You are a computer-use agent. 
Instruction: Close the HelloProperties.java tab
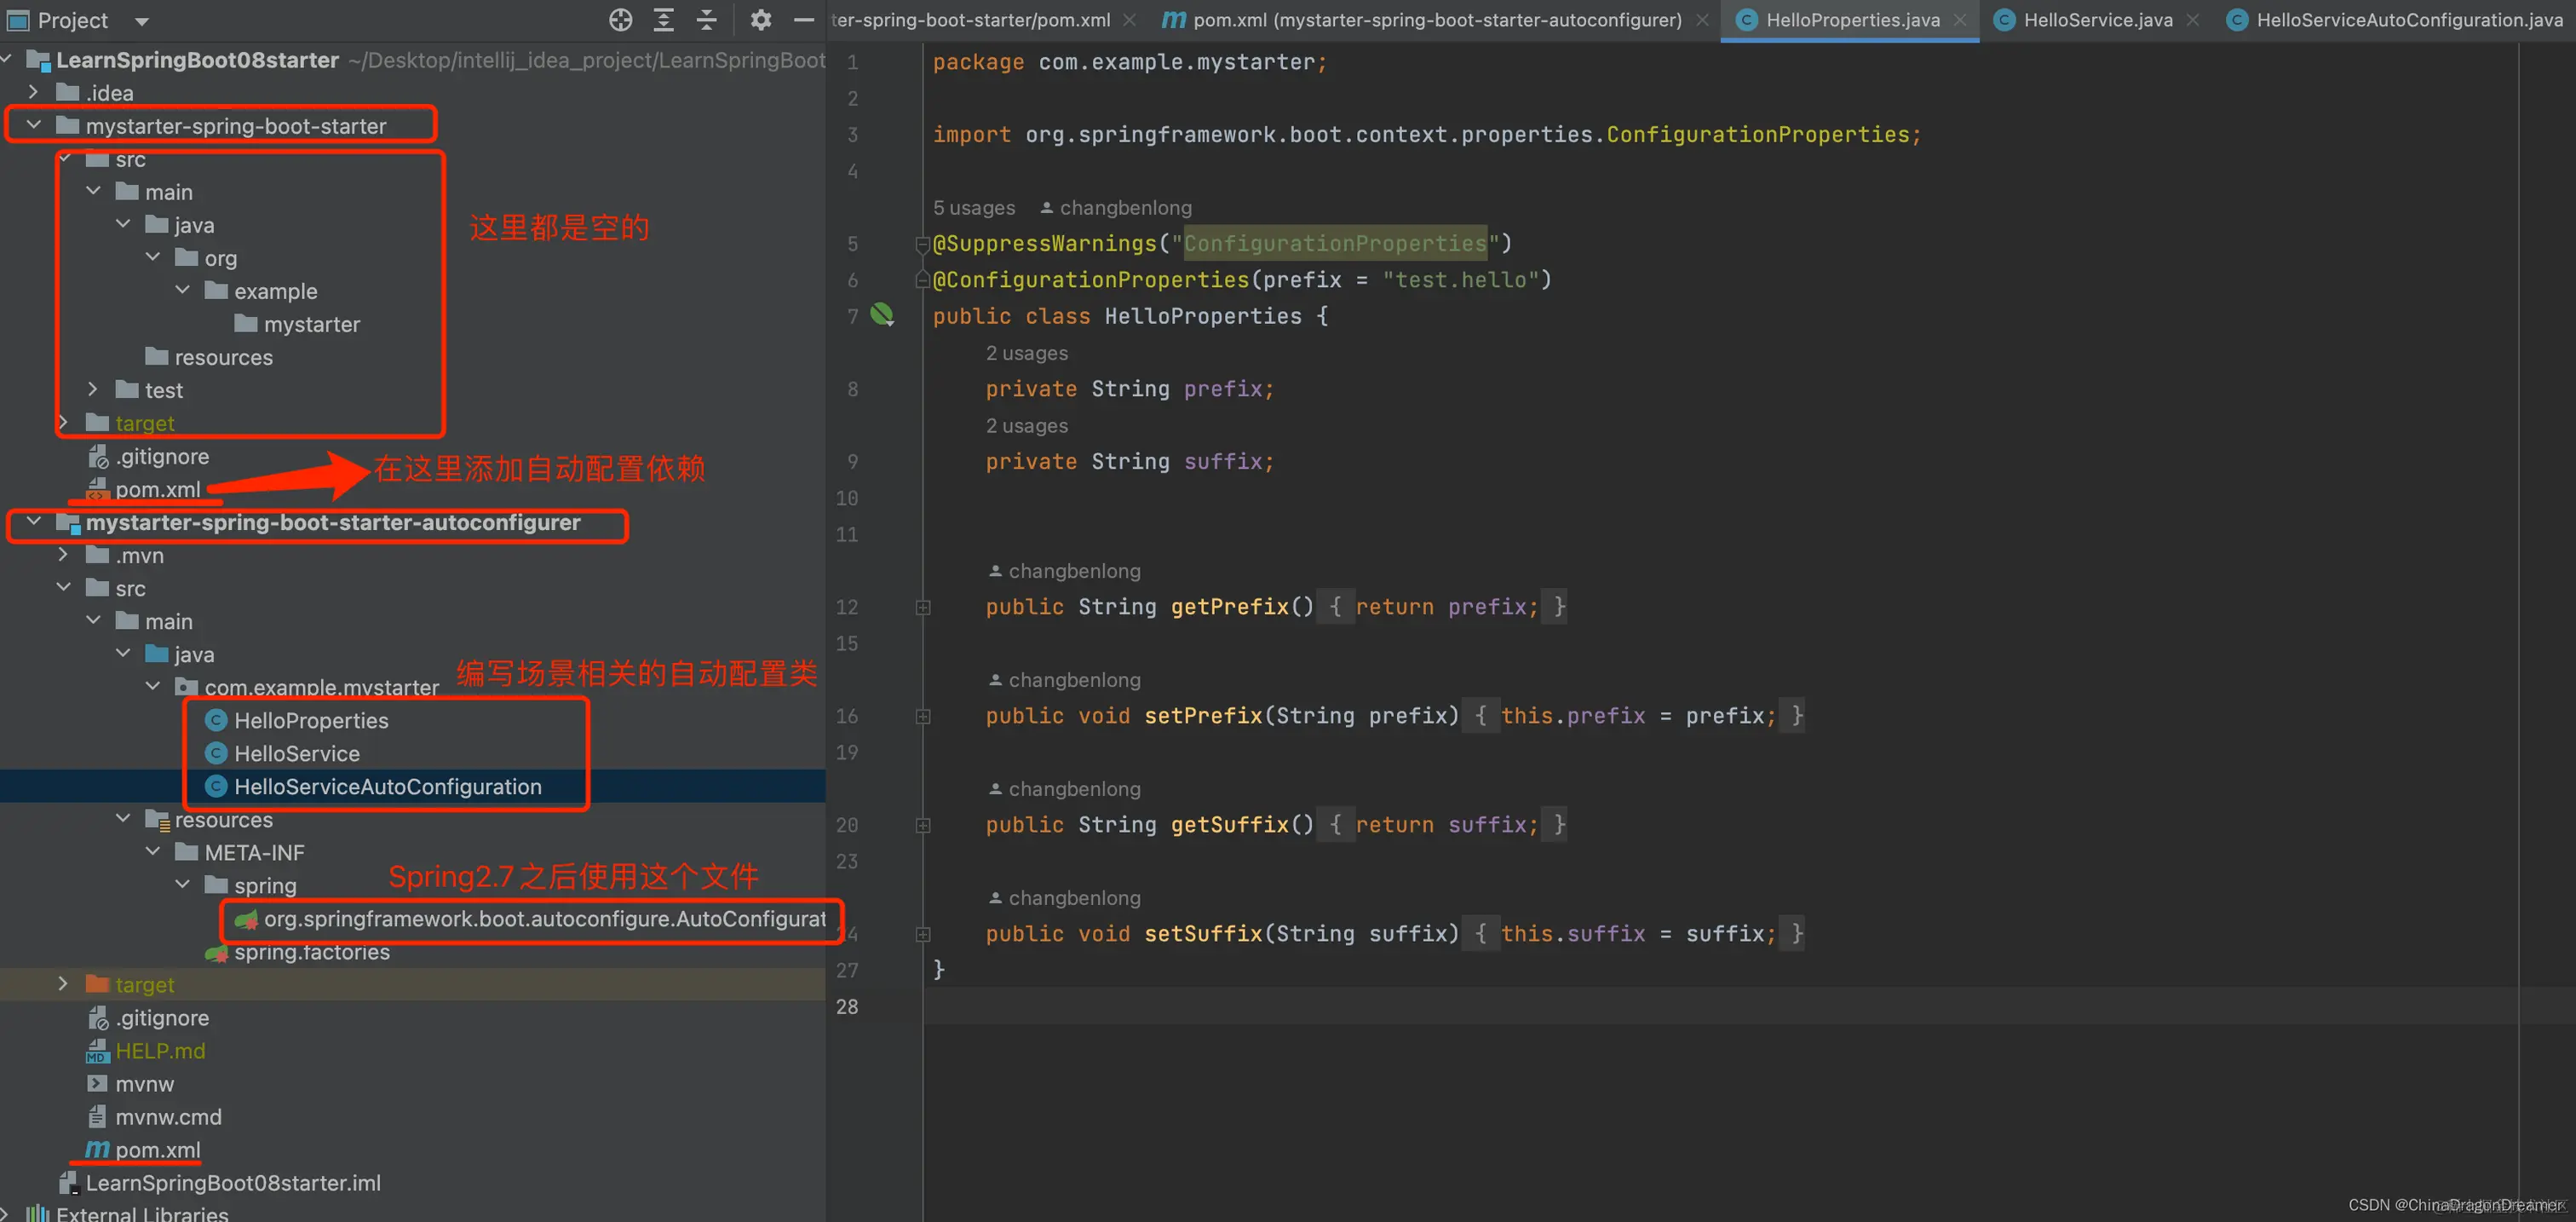click(1960, 20)
